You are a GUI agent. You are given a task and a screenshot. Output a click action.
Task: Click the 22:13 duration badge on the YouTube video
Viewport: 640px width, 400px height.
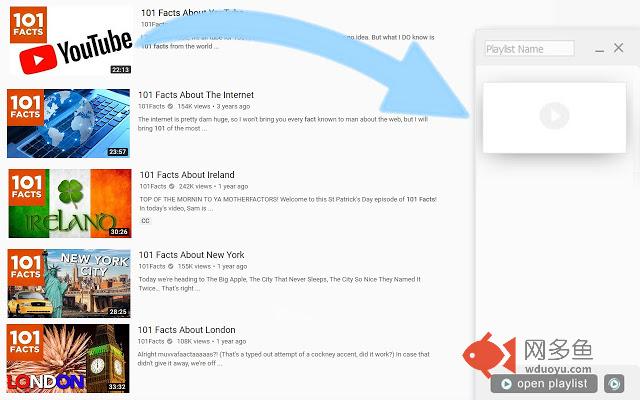121,69
